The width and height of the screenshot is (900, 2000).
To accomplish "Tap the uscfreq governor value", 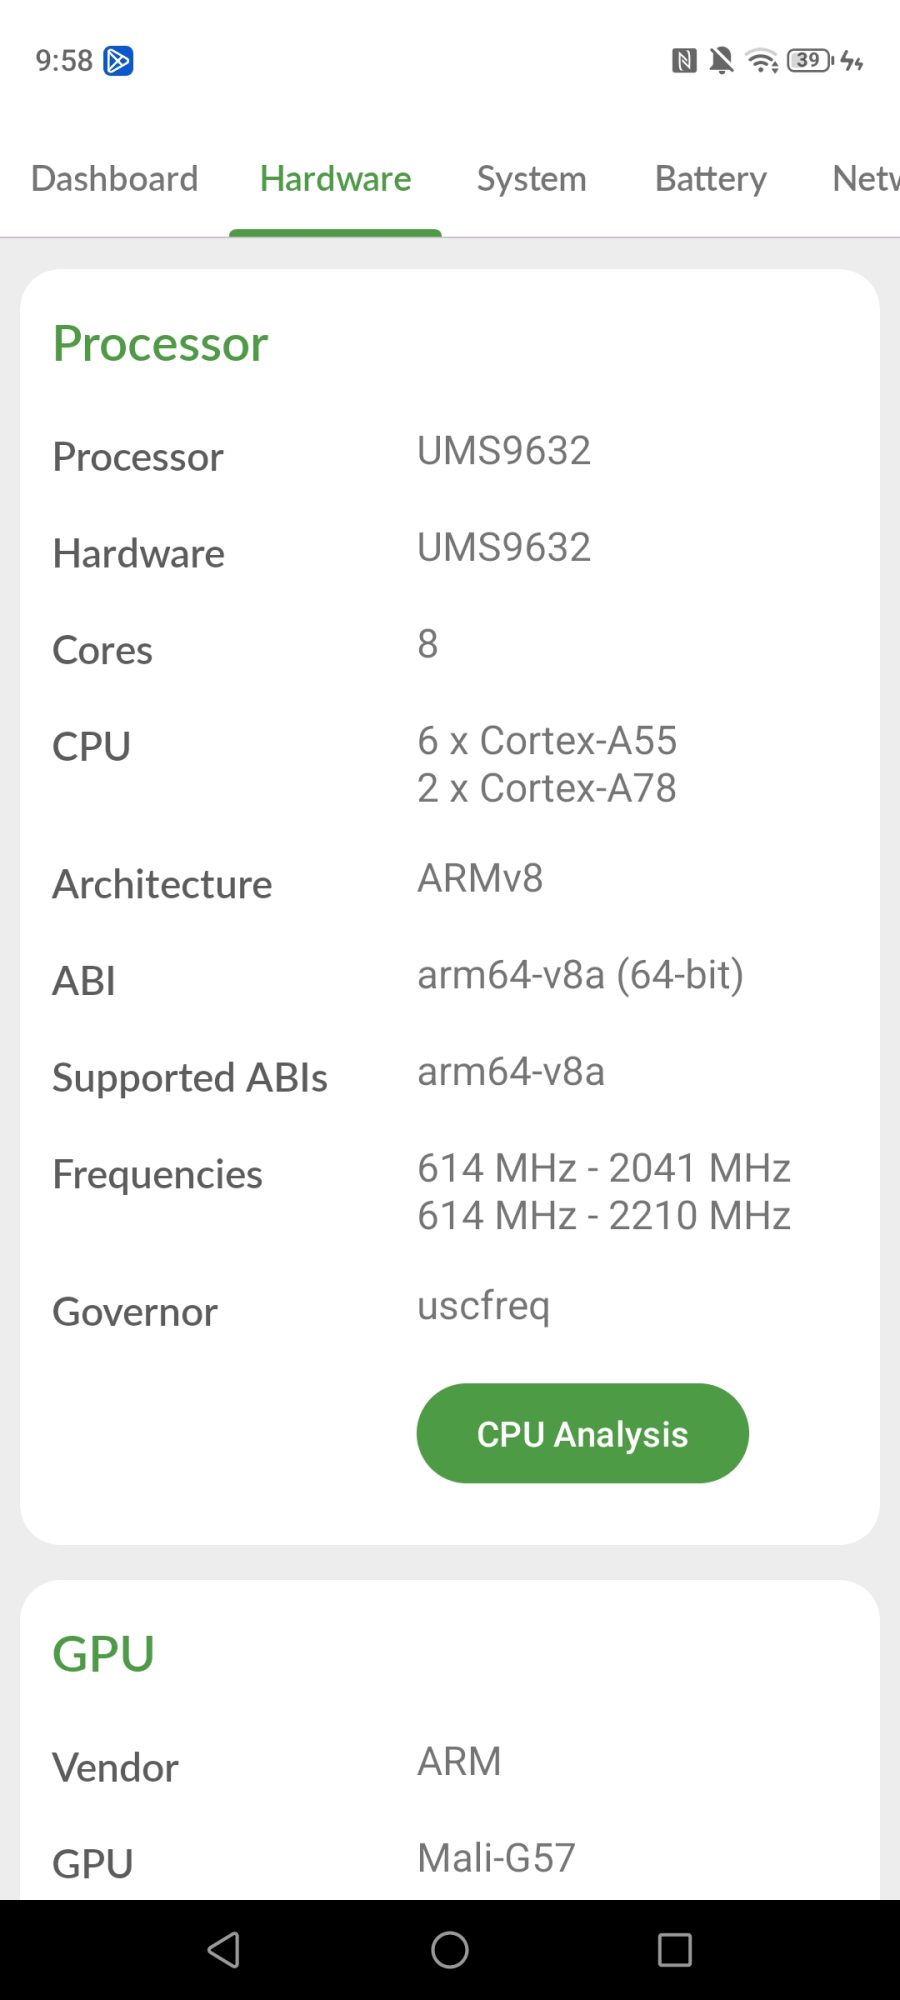I will click(x=483, y=1306).
